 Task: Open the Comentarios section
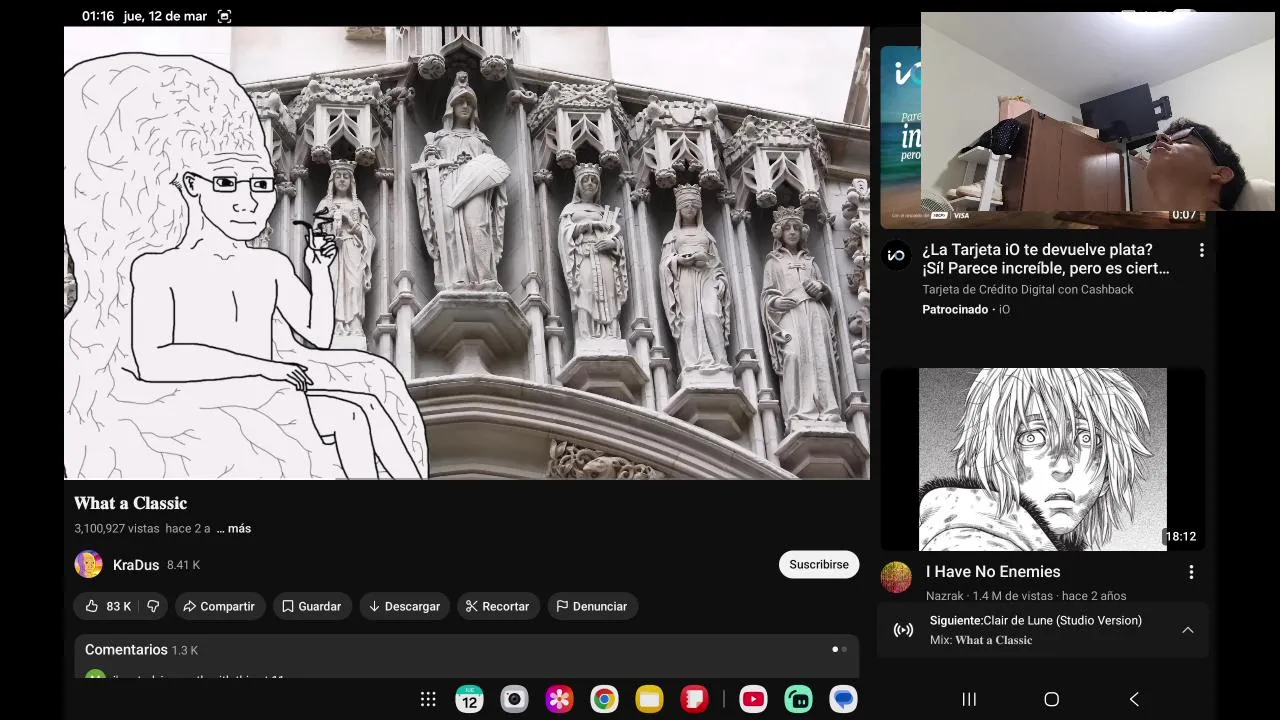[x=466, y=656]
